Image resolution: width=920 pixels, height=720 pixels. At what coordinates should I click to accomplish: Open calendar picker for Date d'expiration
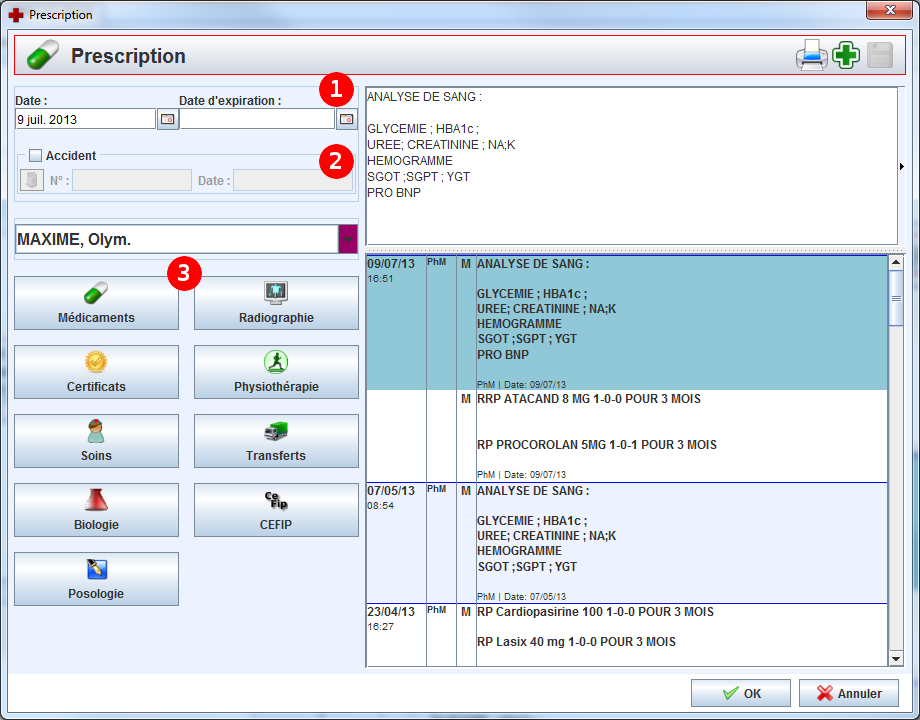pos(346,119)
